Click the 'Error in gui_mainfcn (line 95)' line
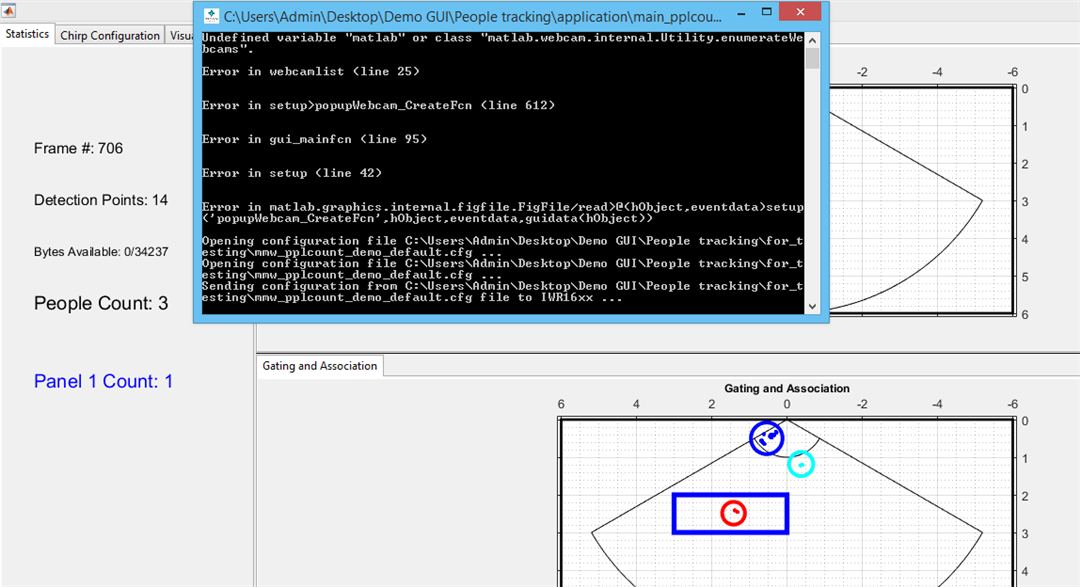The width and height of the screenshot is (1080, 587). pos(314,139)
